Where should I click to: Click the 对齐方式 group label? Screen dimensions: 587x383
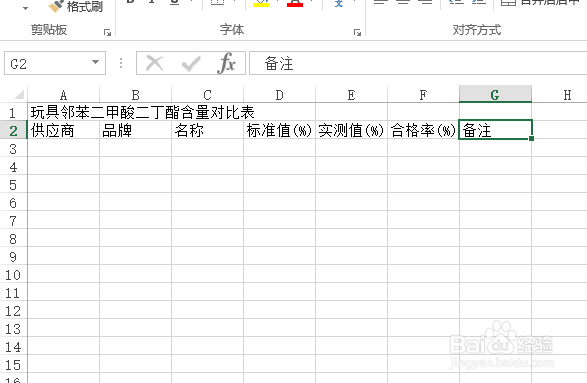[477, 30]
